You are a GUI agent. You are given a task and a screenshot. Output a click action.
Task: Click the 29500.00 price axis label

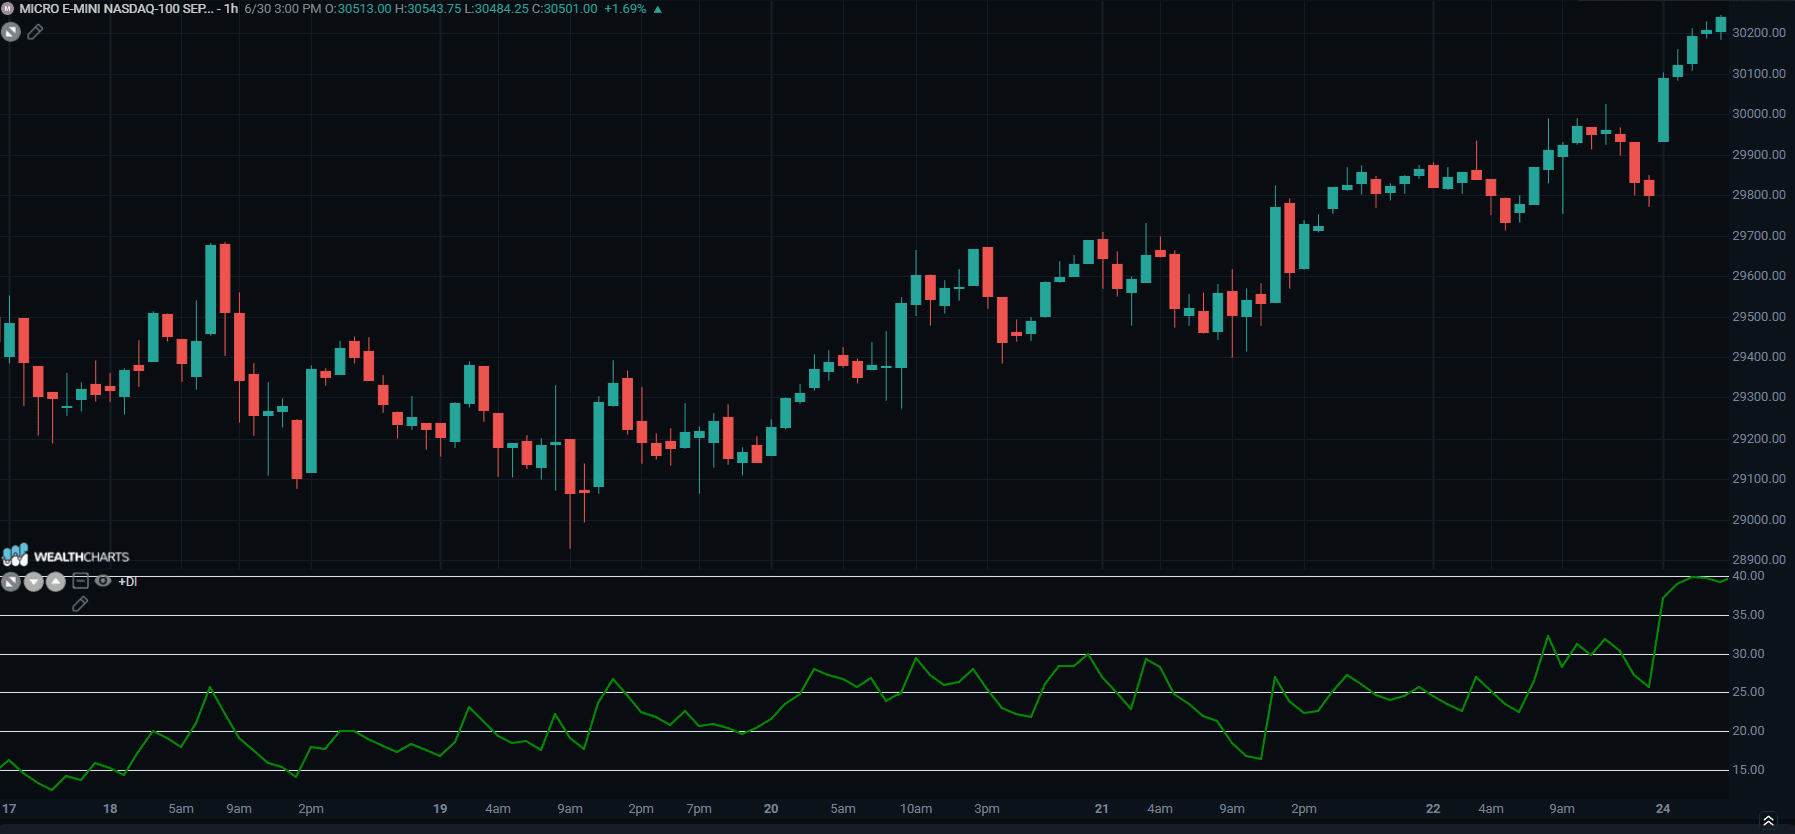[1759, 317]
